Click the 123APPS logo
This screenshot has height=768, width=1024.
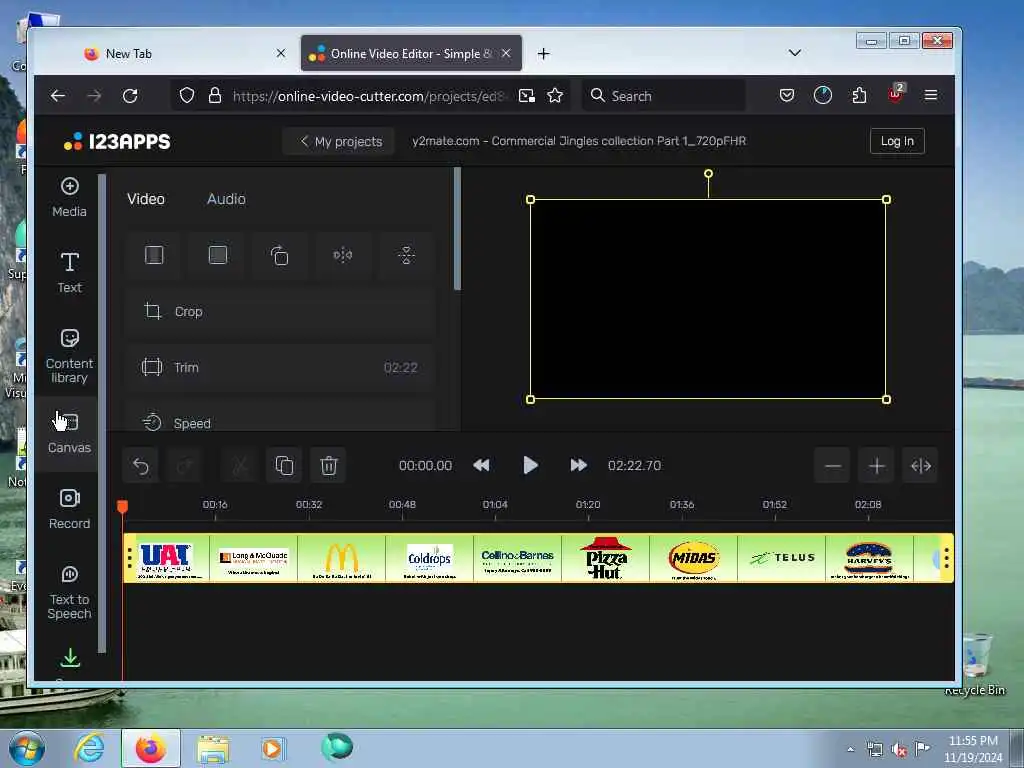pos(117,141)
